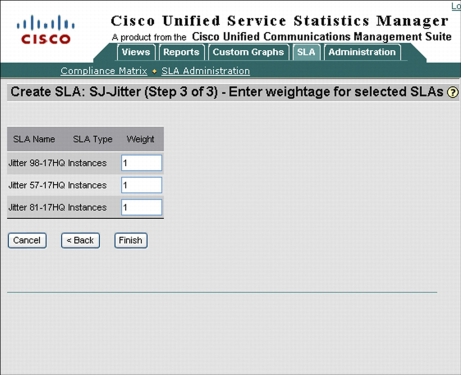Click the SLA Name column header
Image resolution: width=463 pixels, height=376 pixels.
[x=34, y=139]
